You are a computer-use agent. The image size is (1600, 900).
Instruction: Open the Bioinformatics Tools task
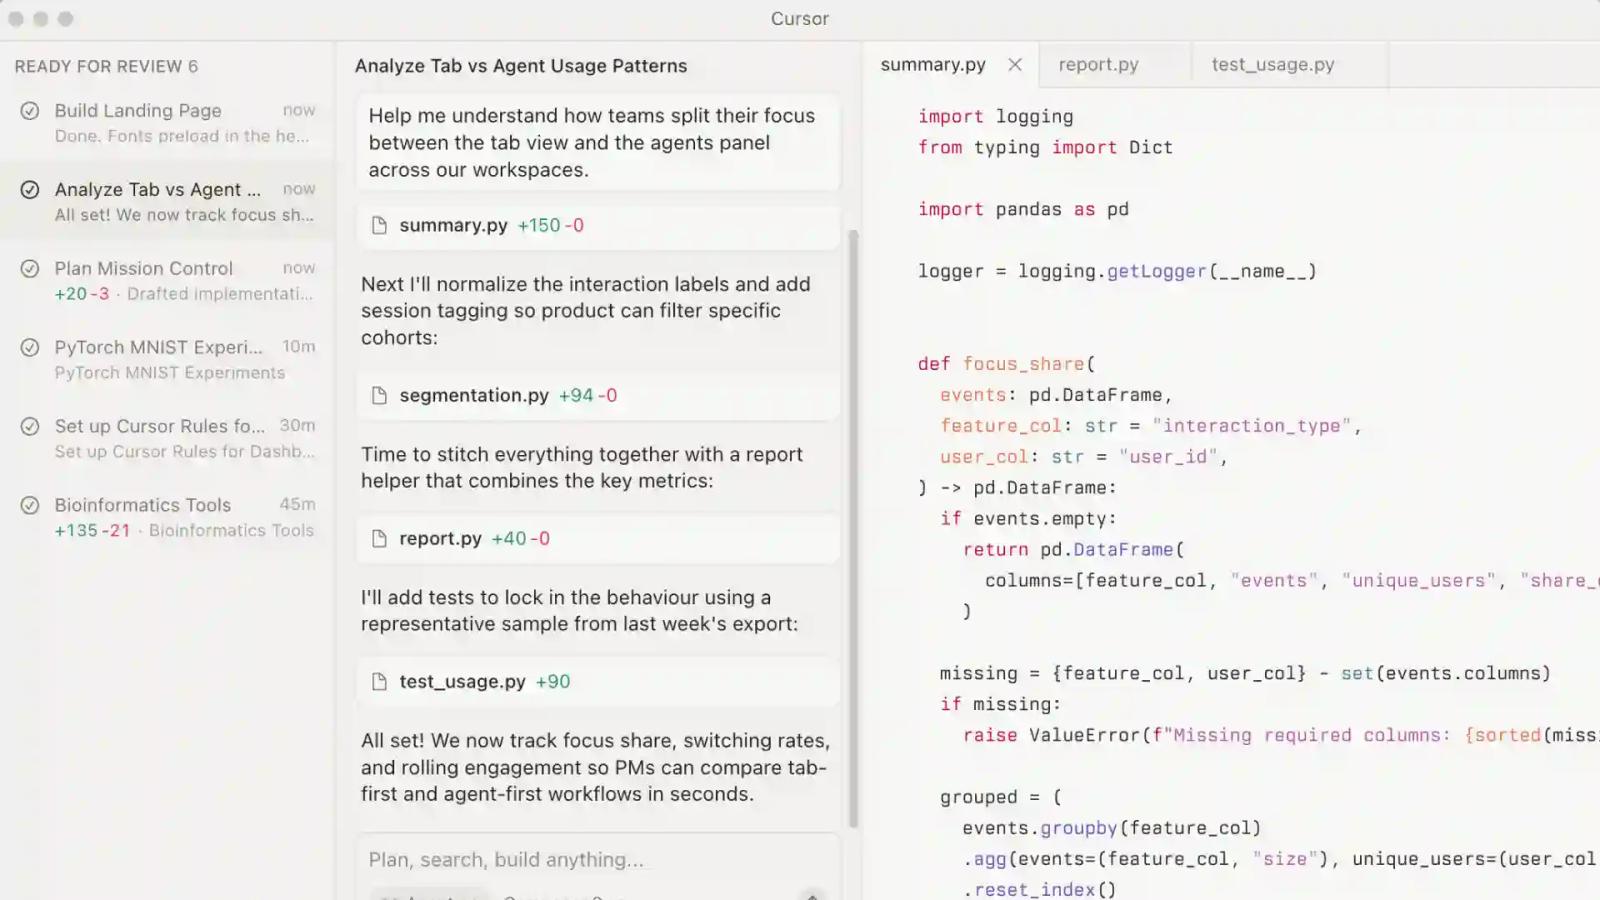(x=167, y=518)
